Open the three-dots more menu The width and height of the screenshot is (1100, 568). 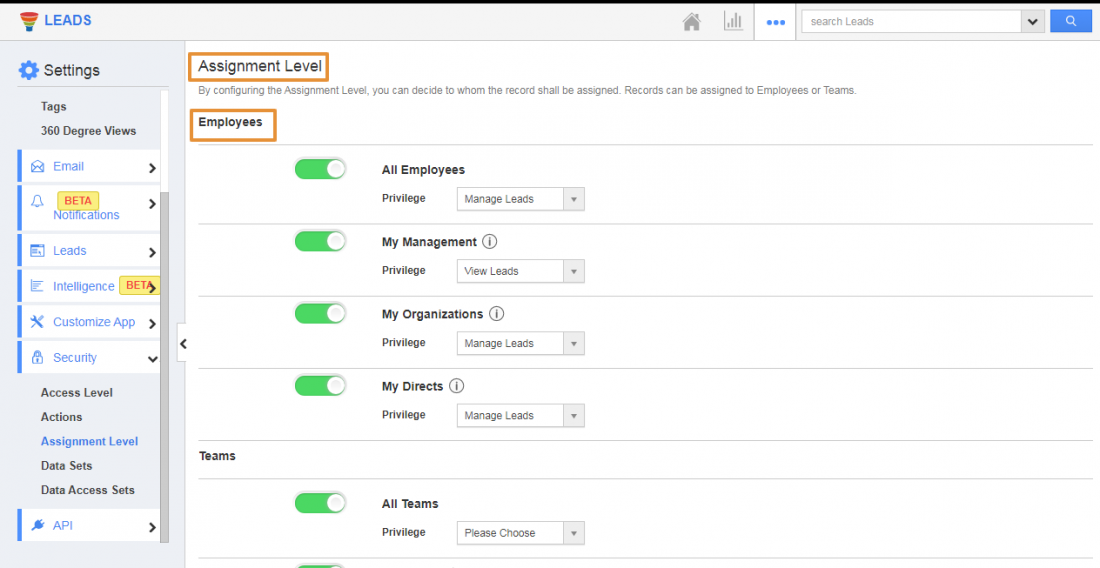[x=775, y=22]
